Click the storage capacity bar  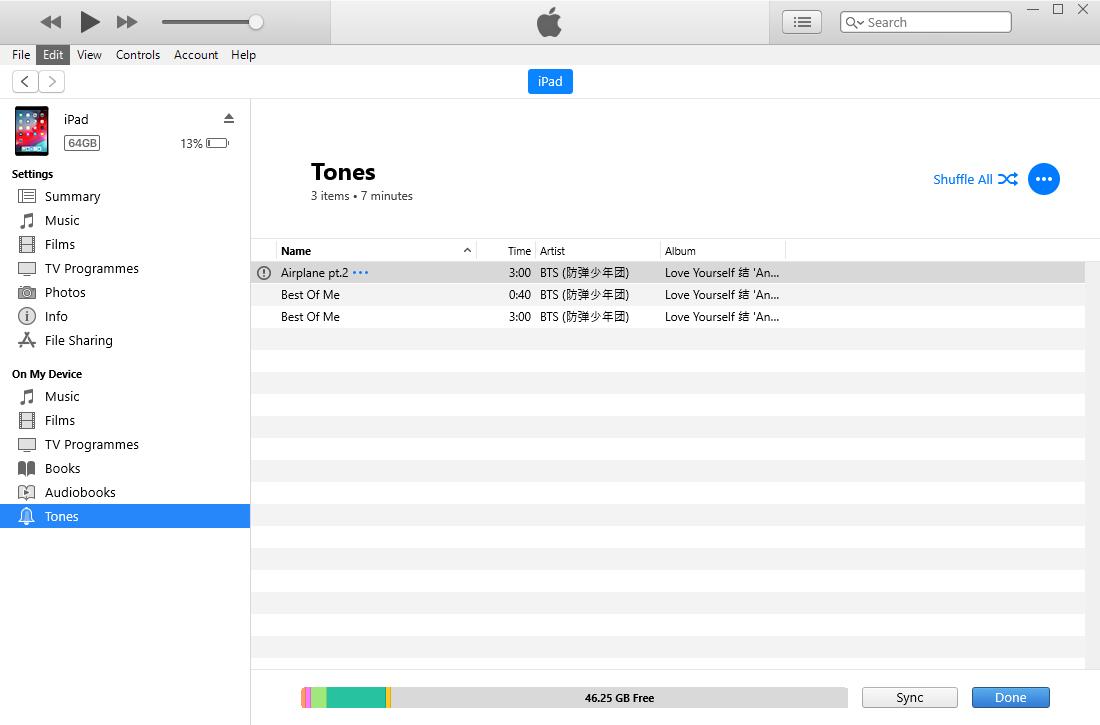[x=574, y=698]
